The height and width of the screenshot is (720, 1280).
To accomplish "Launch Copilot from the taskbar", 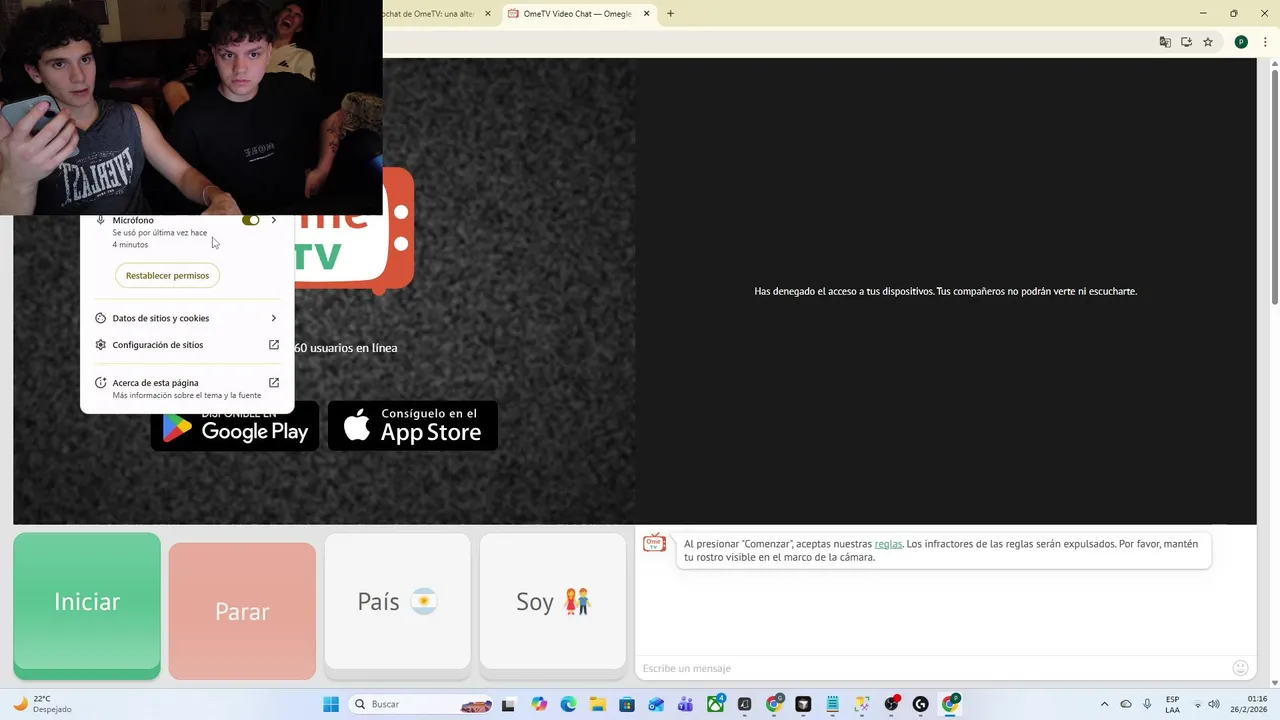I will click(x=539, y=704).
